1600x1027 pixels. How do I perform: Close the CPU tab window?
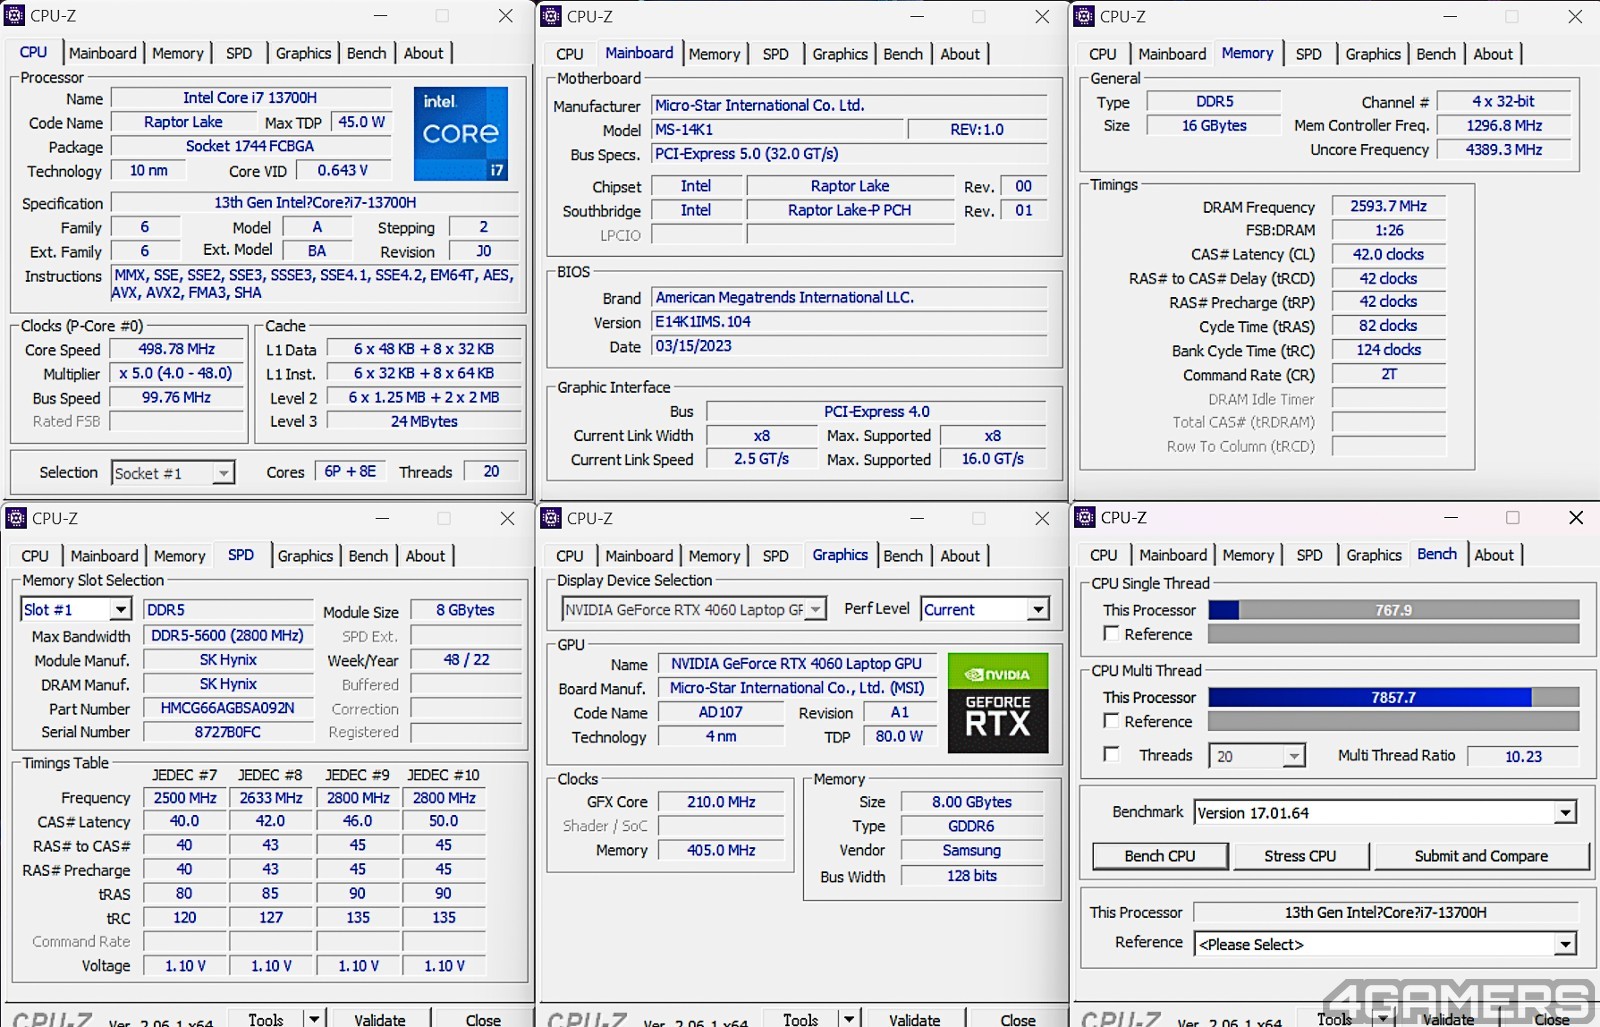coord(506,16)
